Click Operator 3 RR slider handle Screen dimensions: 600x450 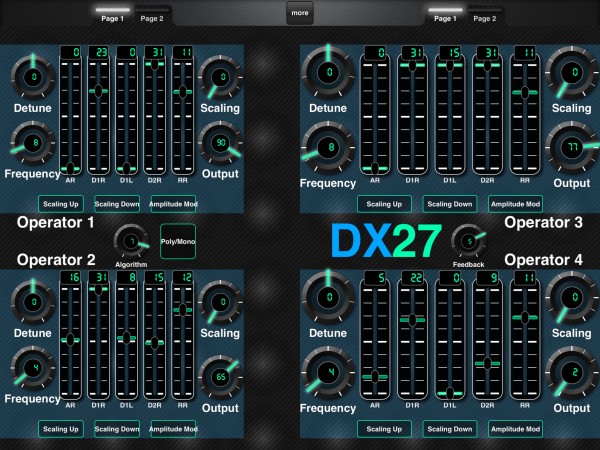click(525, 92)
